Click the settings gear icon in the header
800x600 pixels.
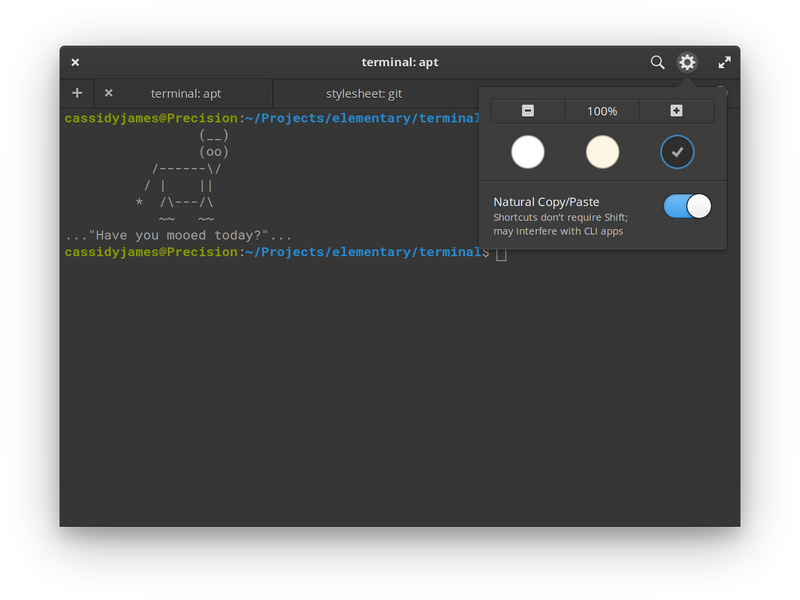[x=687, y=62]
